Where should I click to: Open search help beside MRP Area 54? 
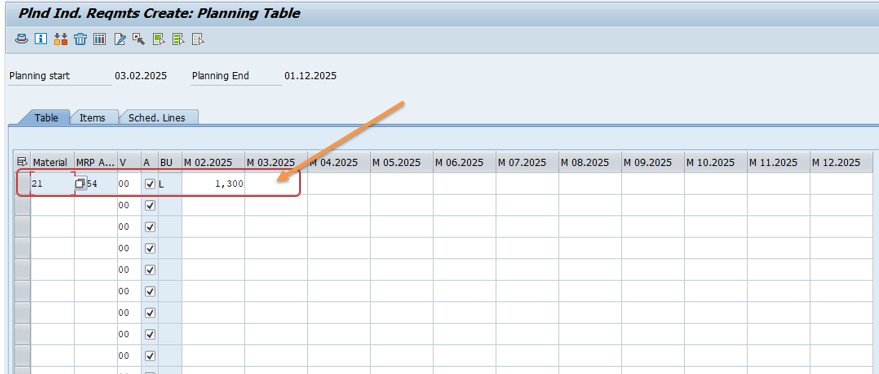click(x=81, y=183)
